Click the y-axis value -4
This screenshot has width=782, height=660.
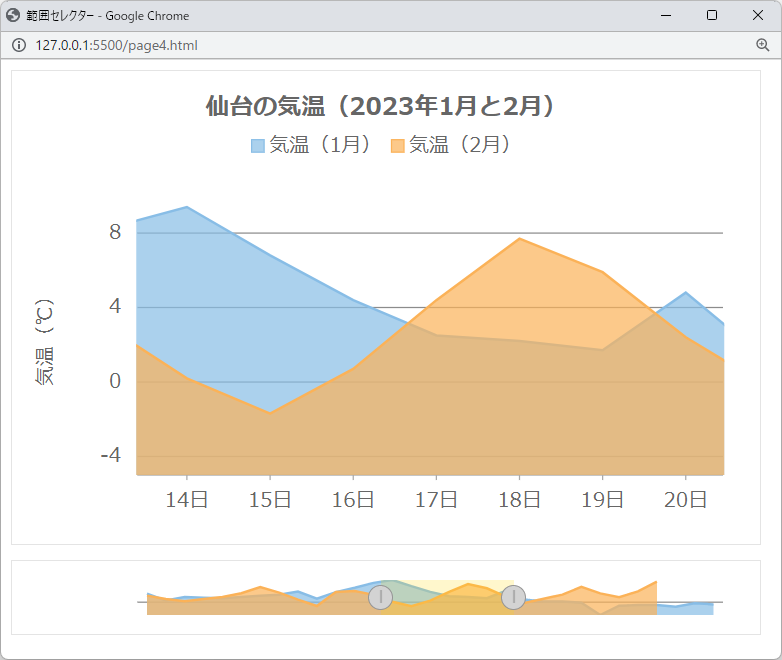pos(111,455)
